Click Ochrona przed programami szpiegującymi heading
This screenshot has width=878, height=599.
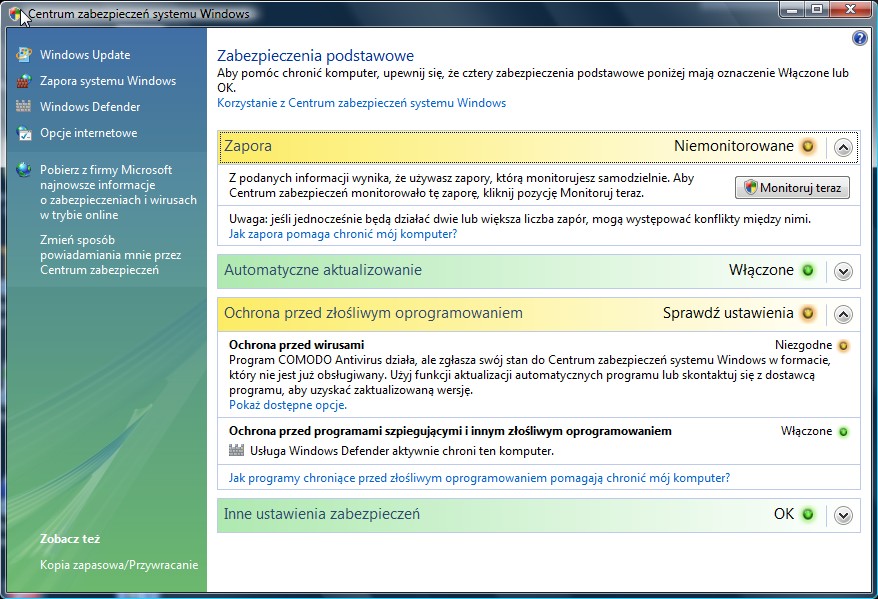click(450, 431)
